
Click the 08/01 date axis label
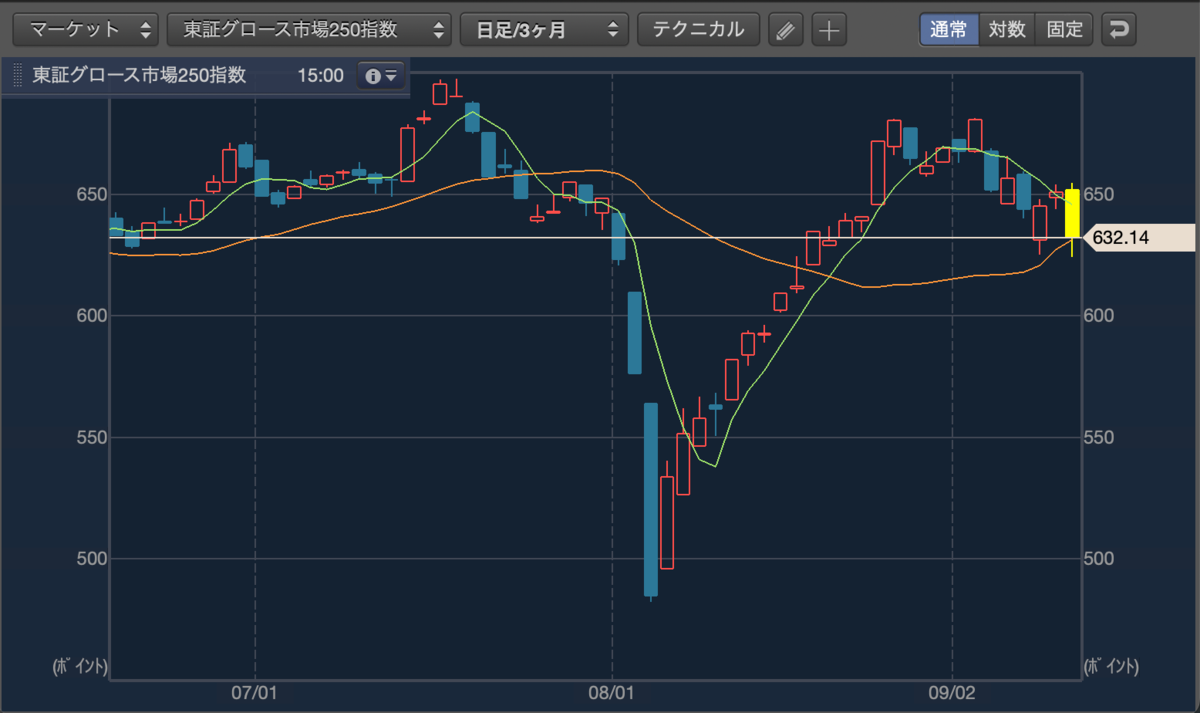[x=611, y=691]
